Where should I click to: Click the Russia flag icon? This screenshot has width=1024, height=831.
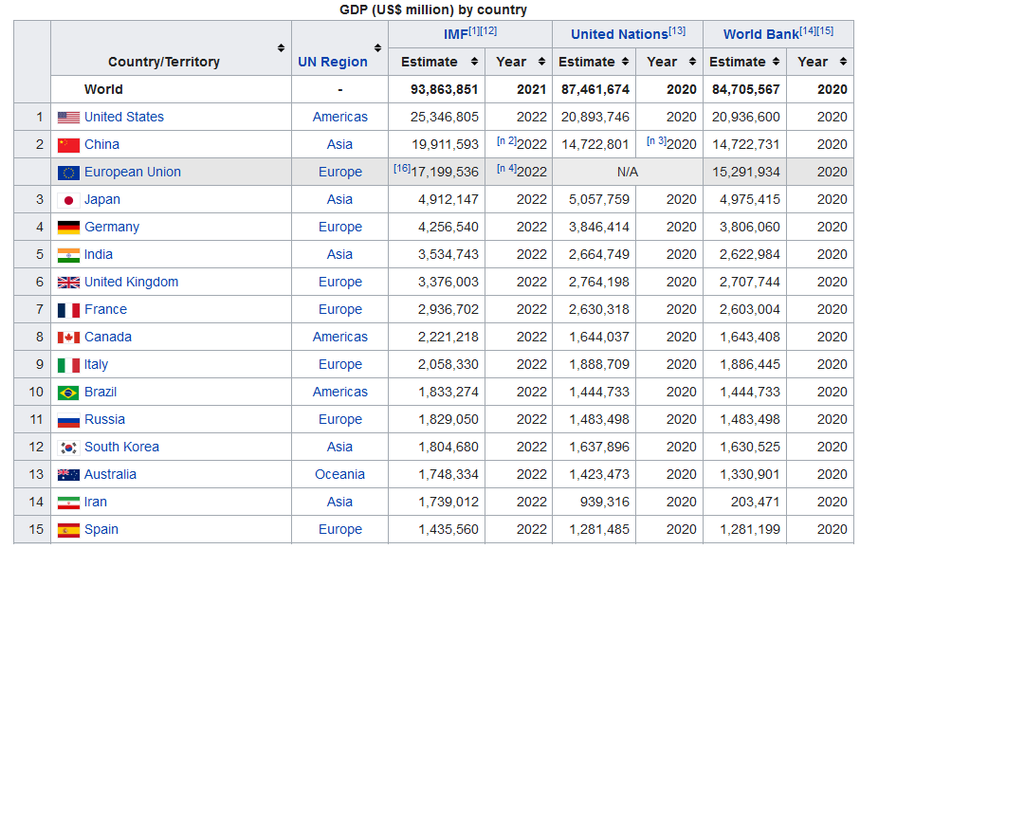click(x=69, y=419)
